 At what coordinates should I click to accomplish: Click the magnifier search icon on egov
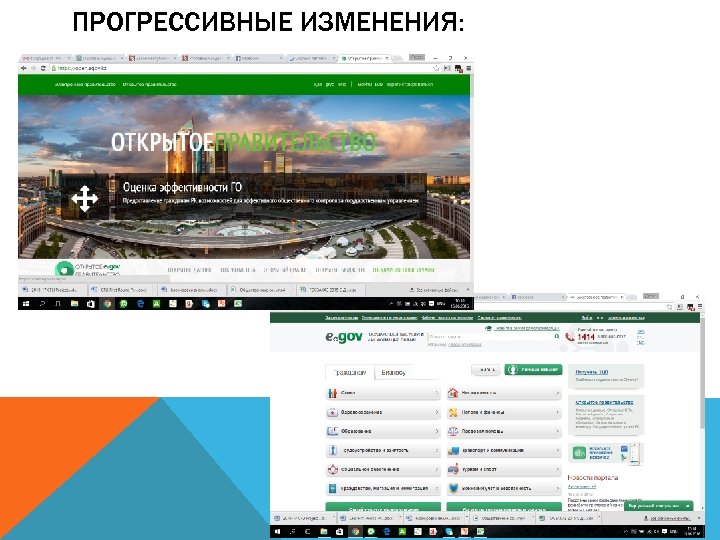(557, 337)
